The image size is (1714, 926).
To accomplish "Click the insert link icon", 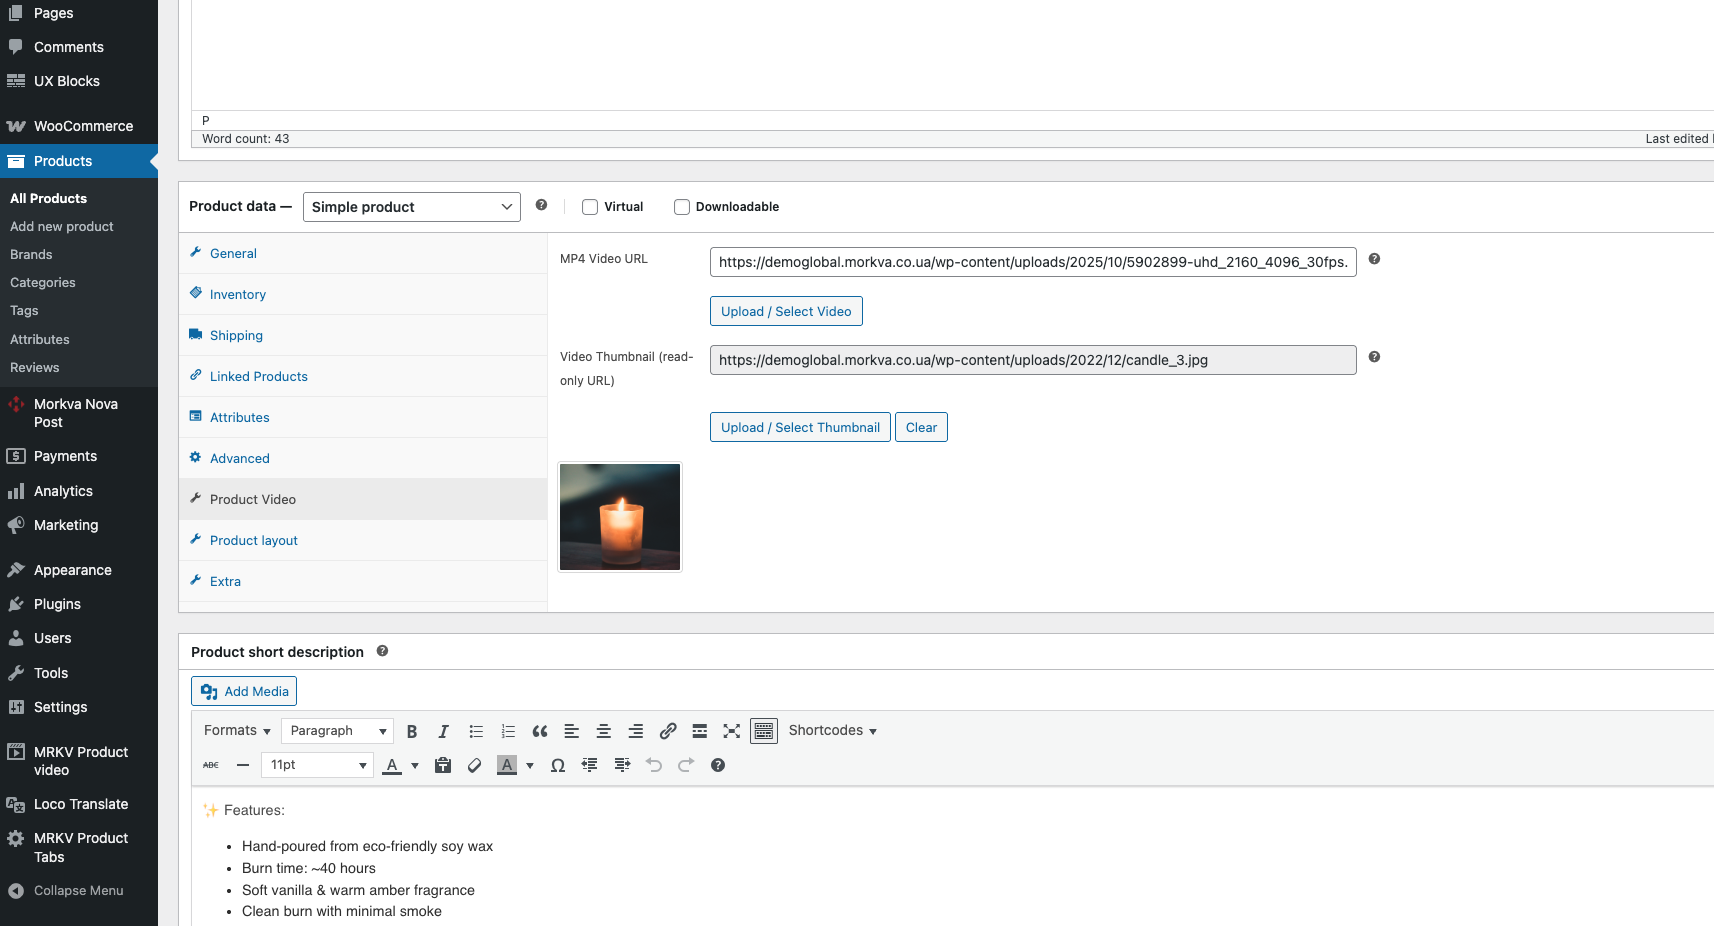I will 668,731.
